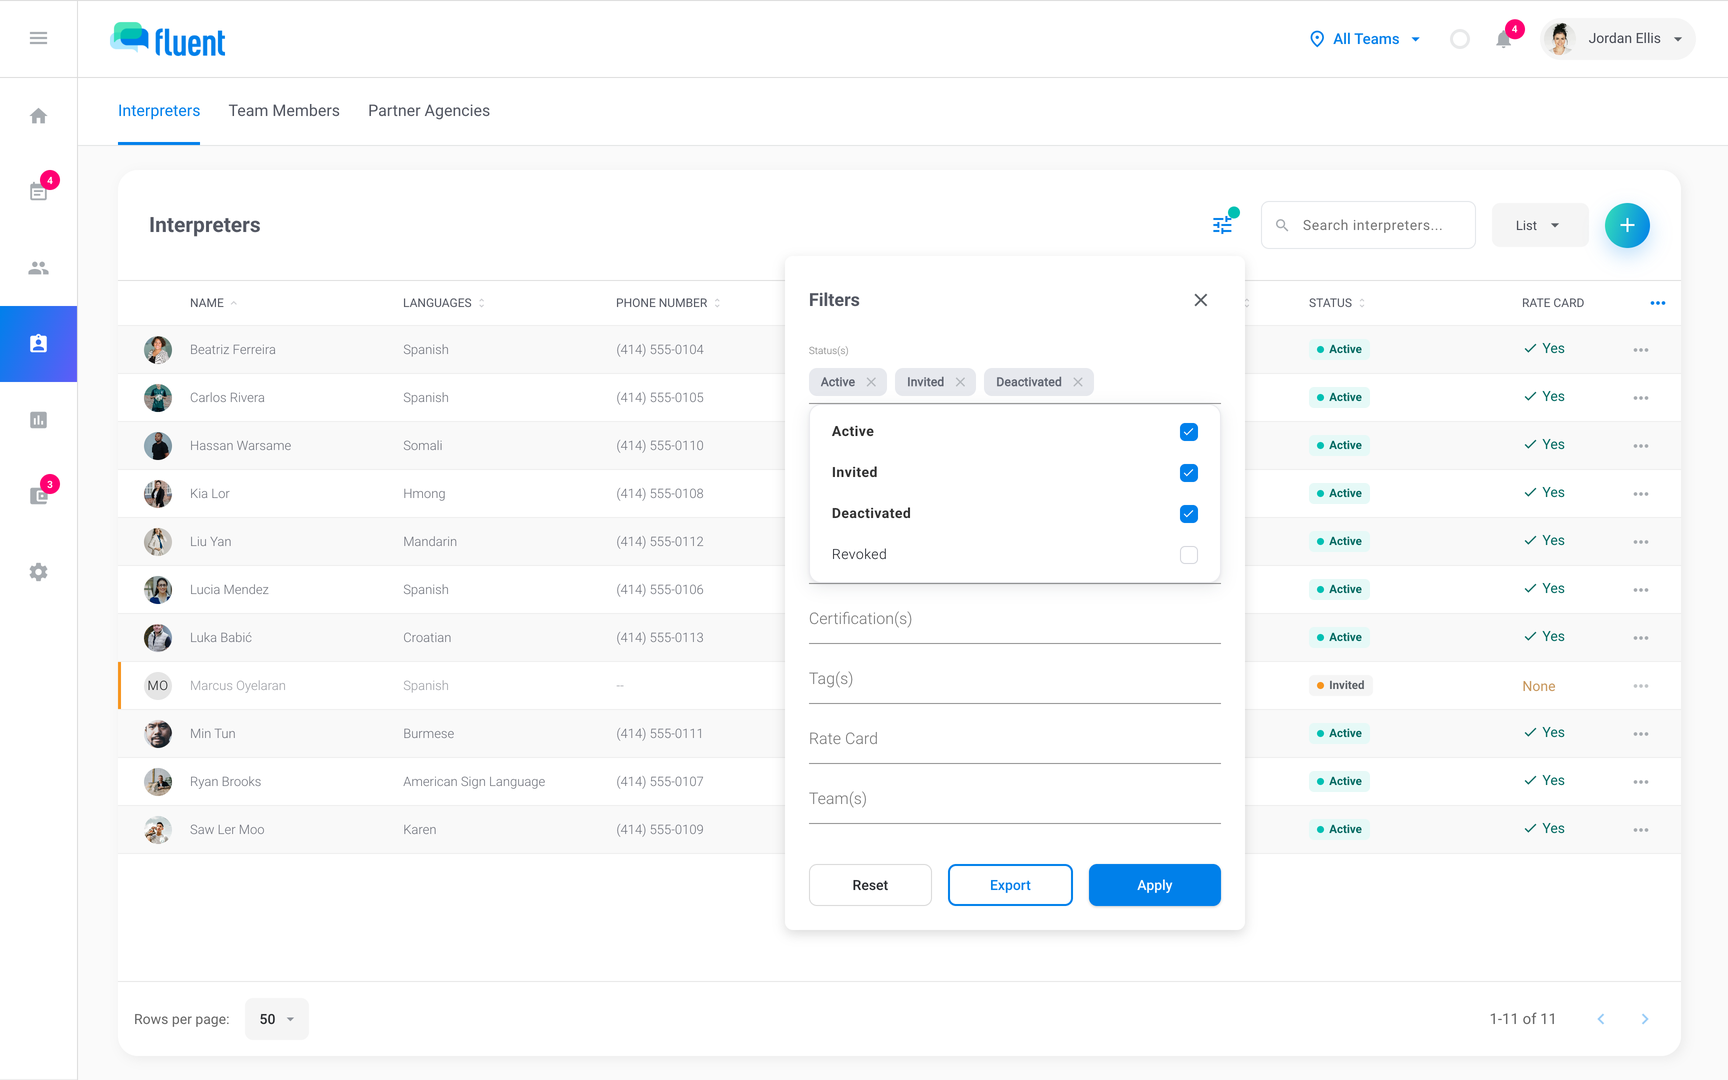Change rows per page dropdown from 50
The width and height of the screenshot is (1728, 1080).
[x=276, y=1019]
